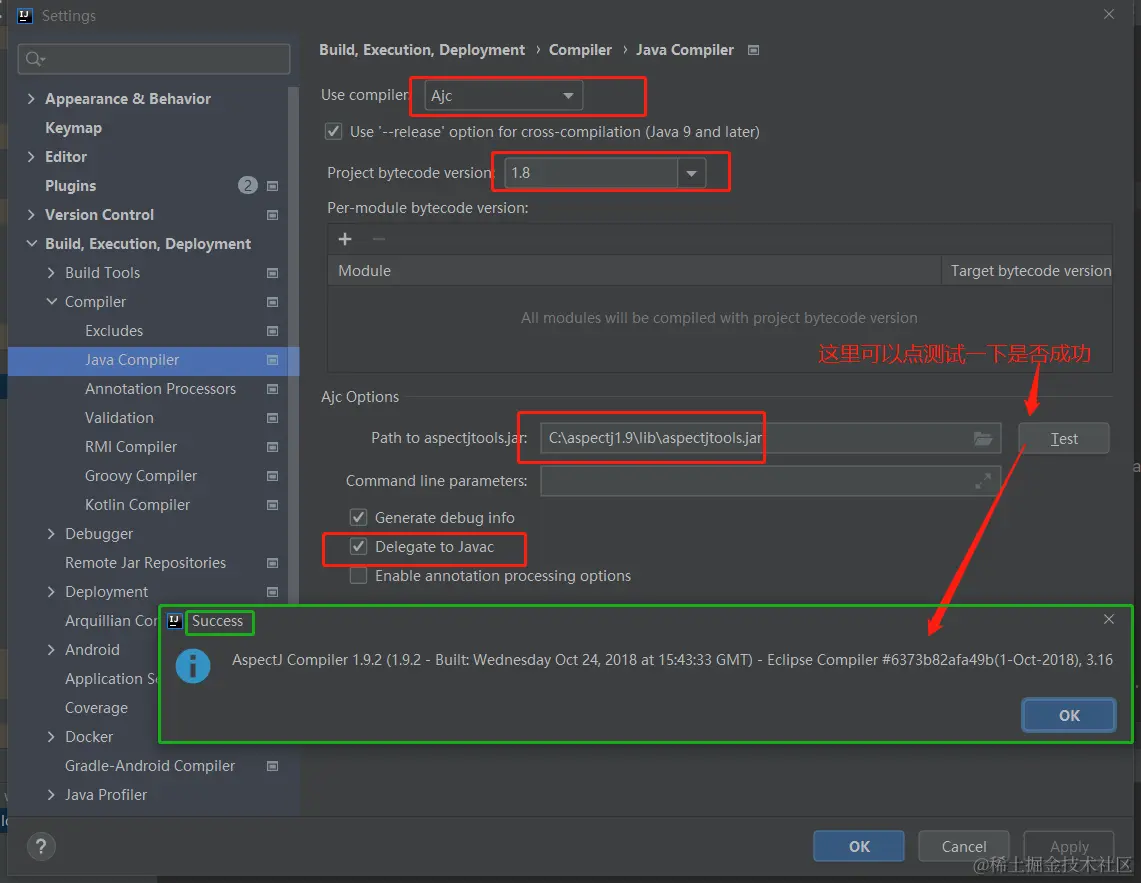The image size is (1141, 883).
Task: Toggle the '--release' cross-compilation checkbox
Action: (333, 132)
